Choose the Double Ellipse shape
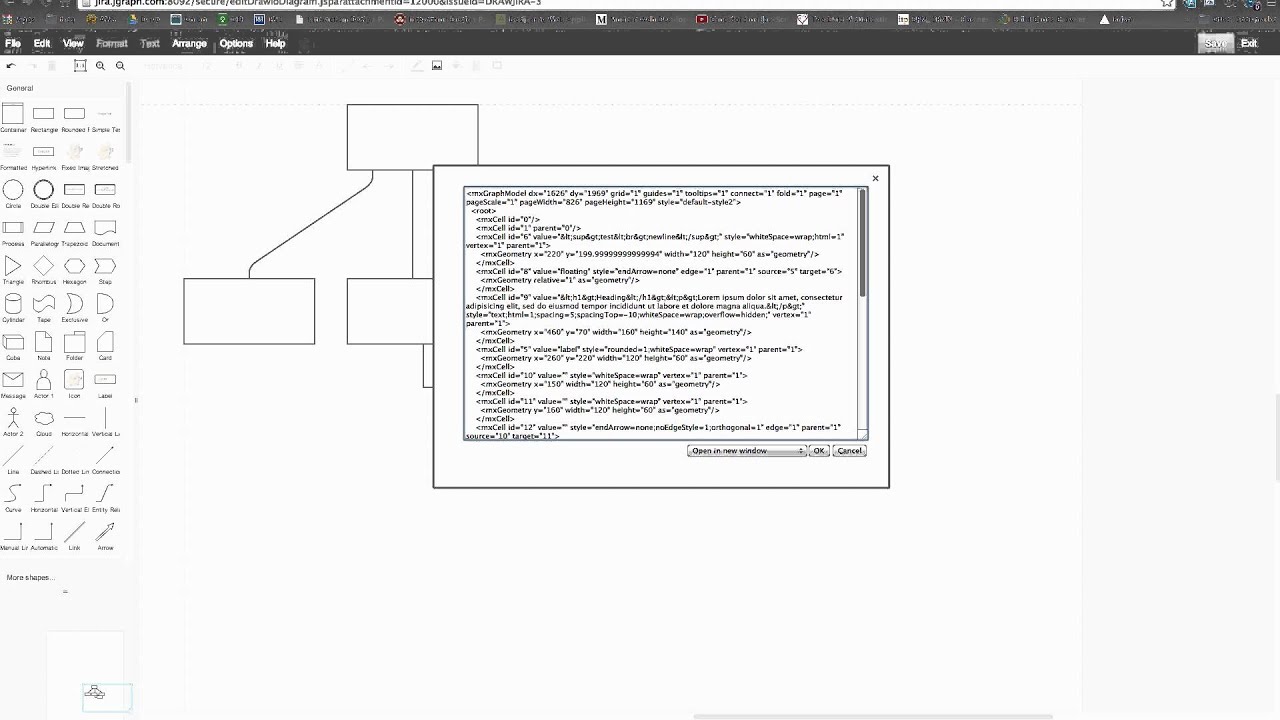The width and height of the screenshot is (1280, 720). [x=43, y=190]
